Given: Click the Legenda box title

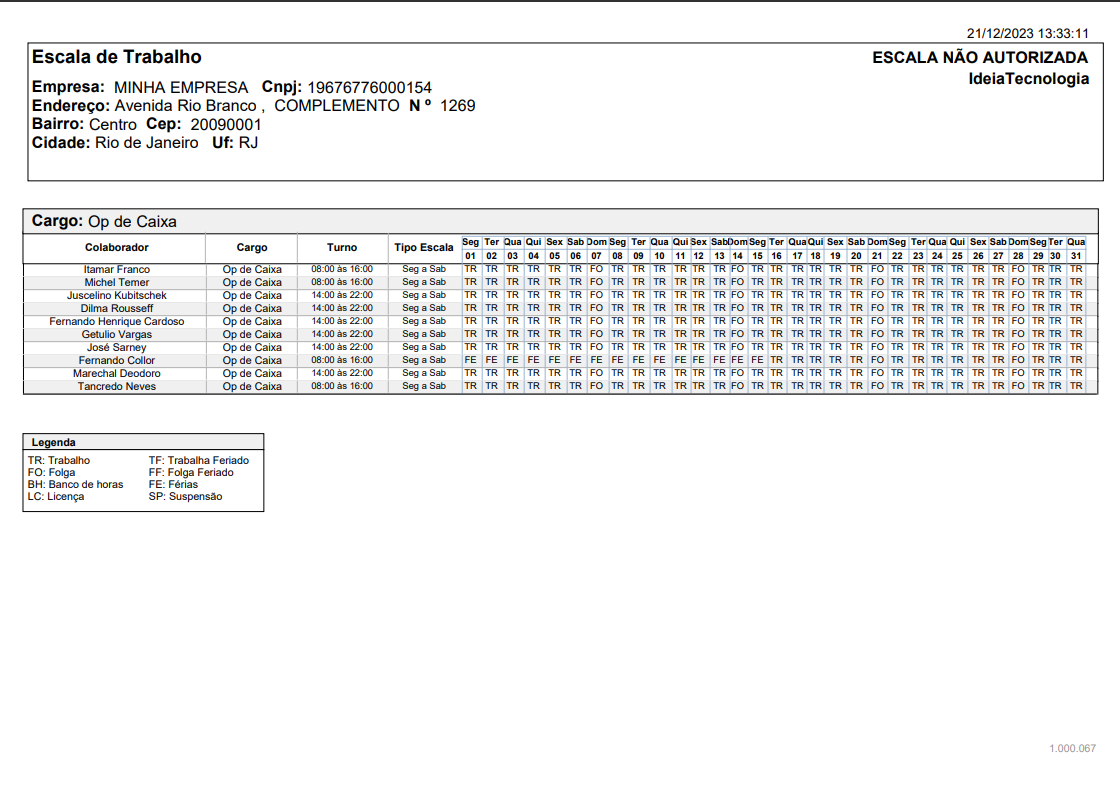Looking at the screenshot, I should coord(53,442).
